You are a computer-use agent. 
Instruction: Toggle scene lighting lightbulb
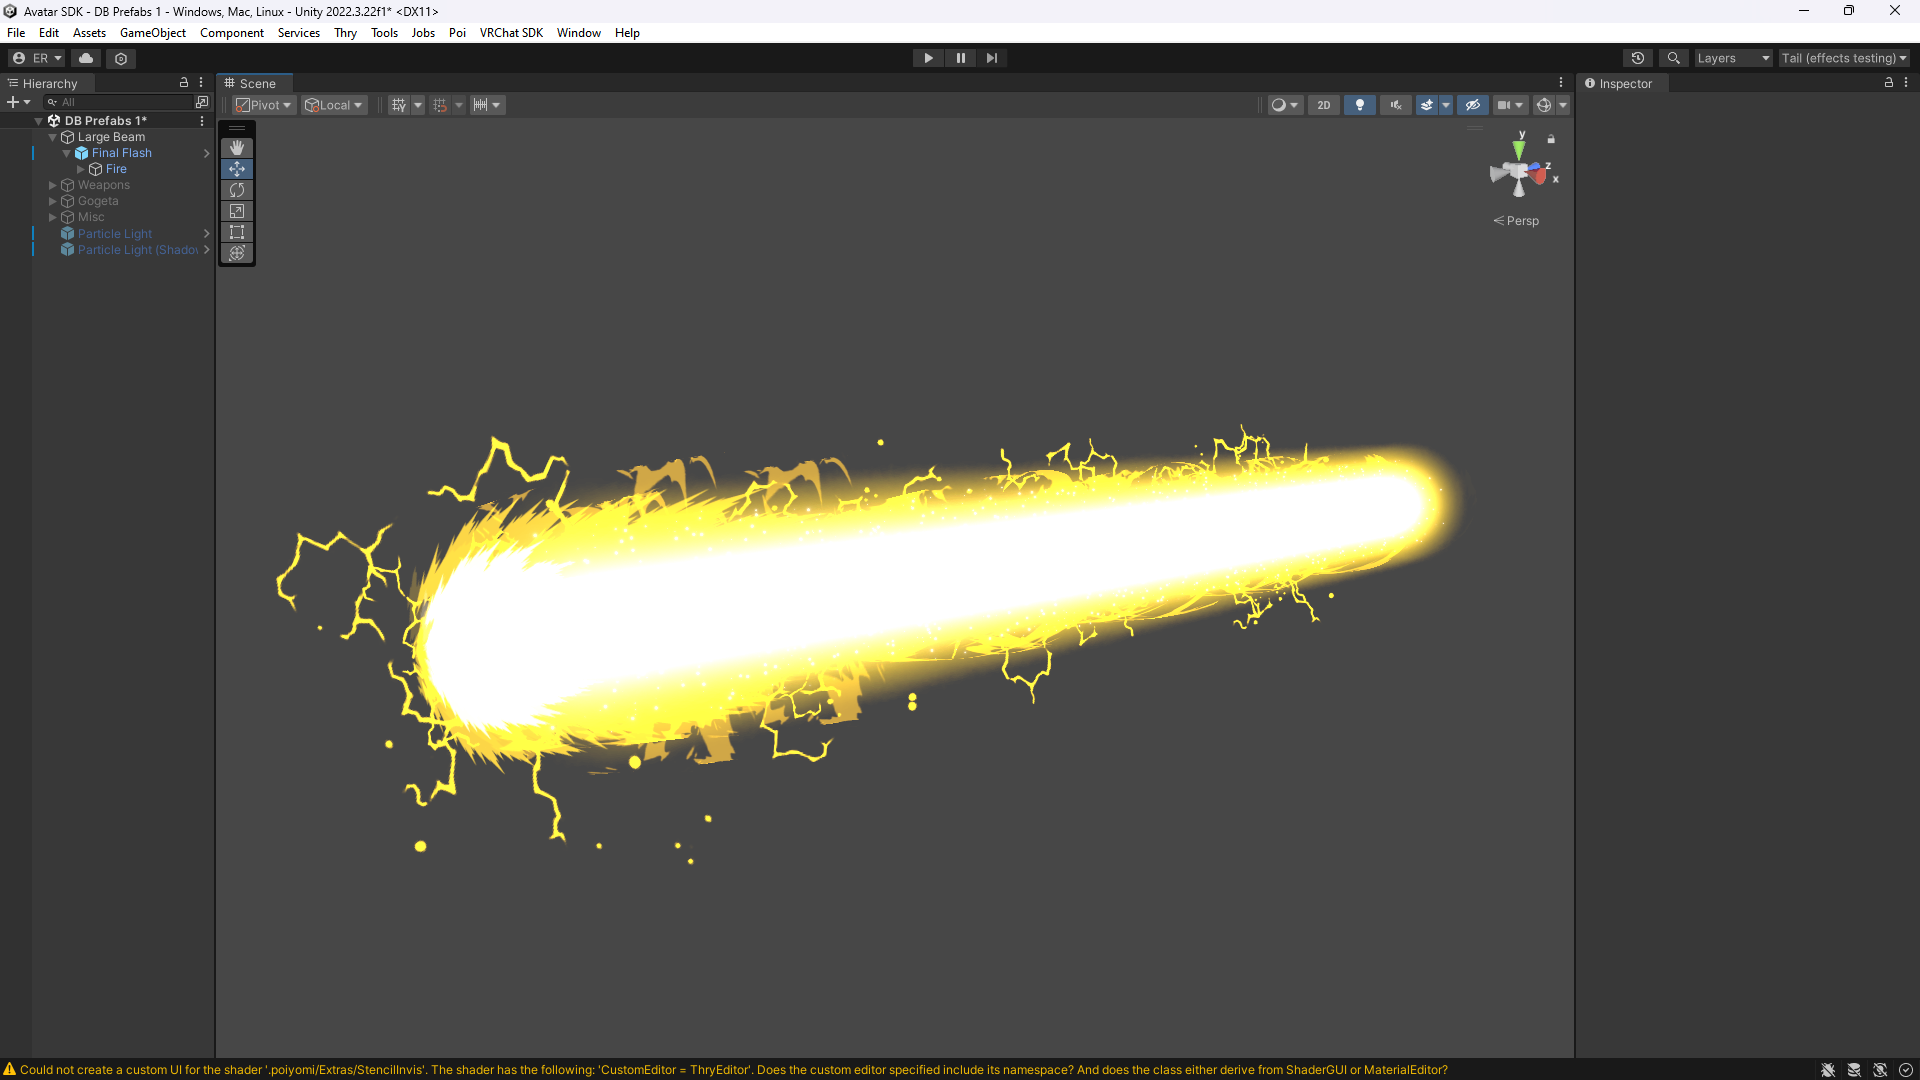[x=1359, y=105]
